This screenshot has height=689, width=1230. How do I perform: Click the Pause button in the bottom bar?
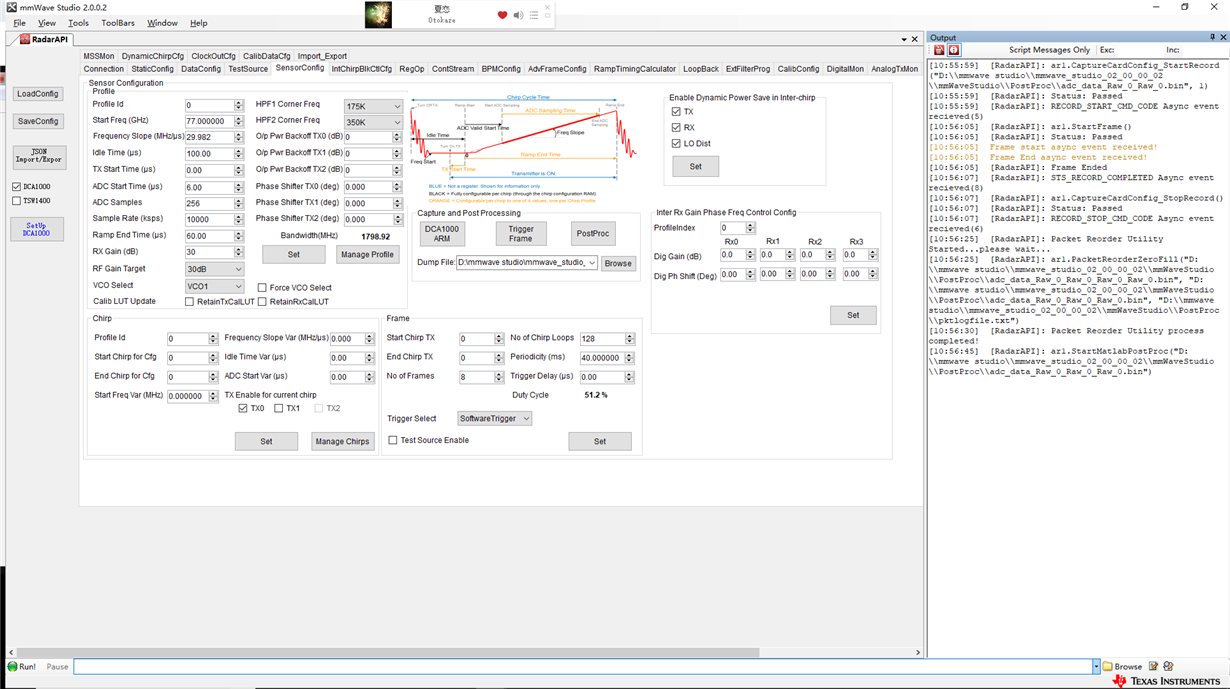57,666
